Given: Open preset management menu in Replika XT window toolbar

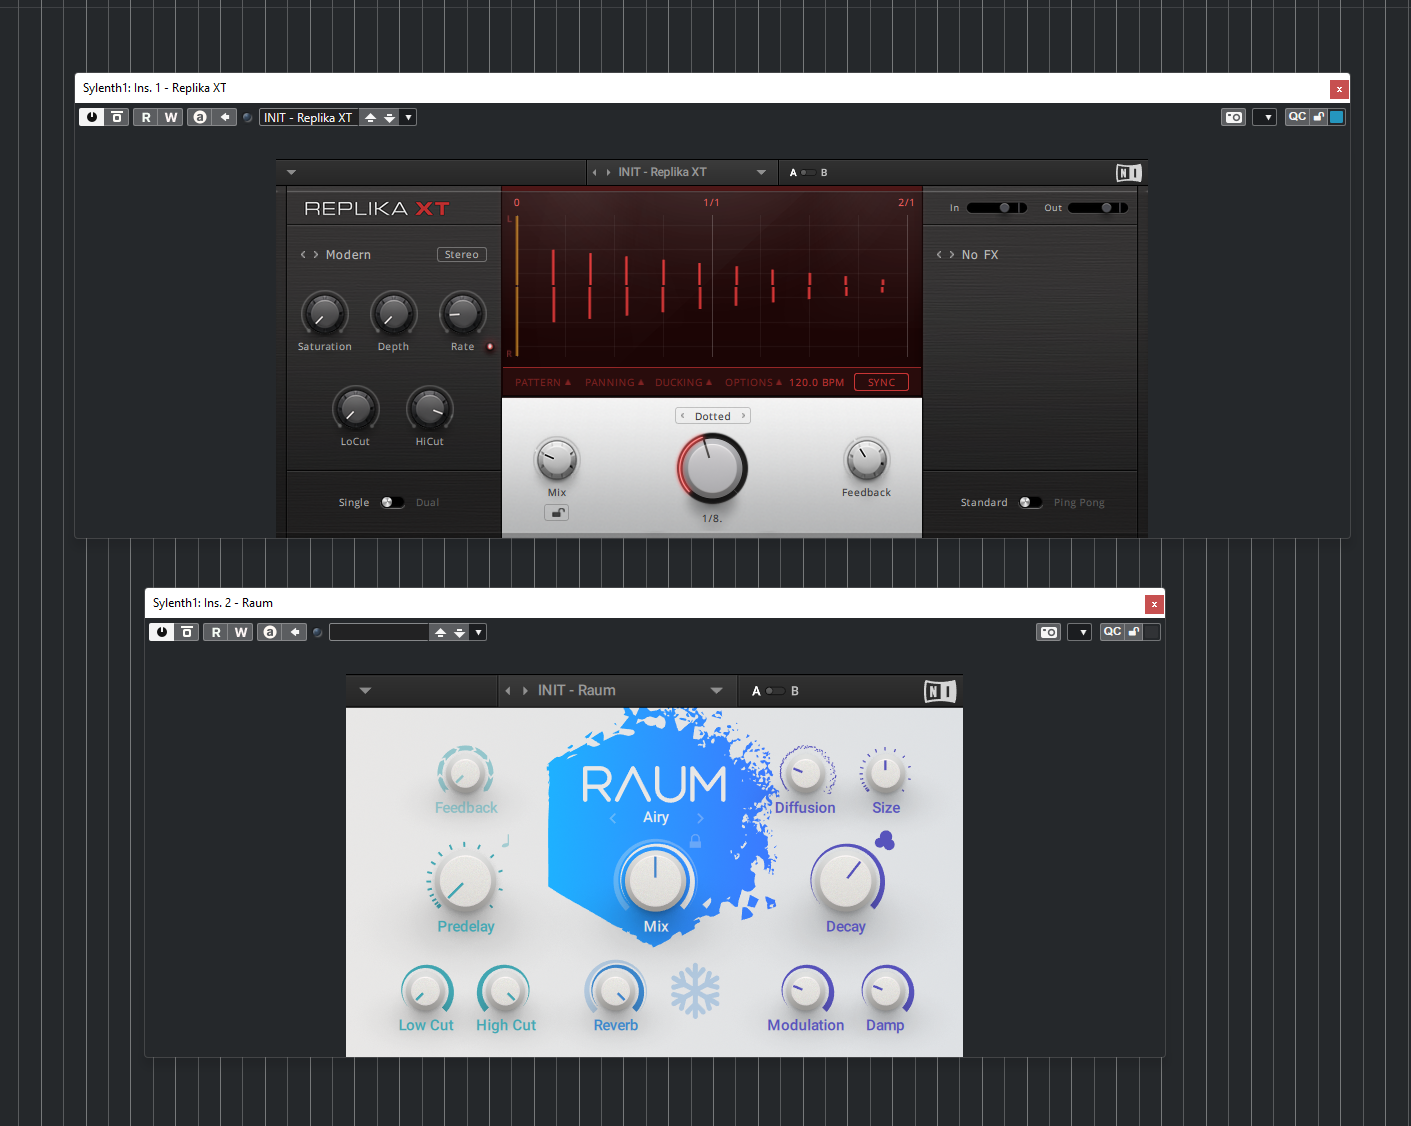Looking at the screenshot, I should click(408, 117).
